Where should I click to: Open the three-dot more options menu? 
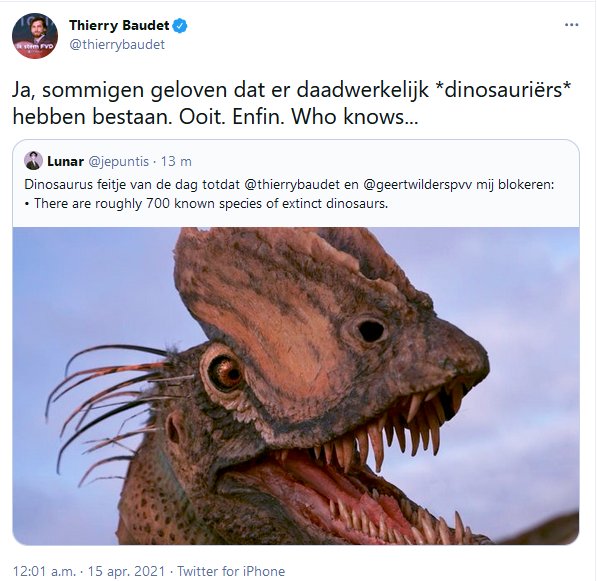tap(571, 25)
